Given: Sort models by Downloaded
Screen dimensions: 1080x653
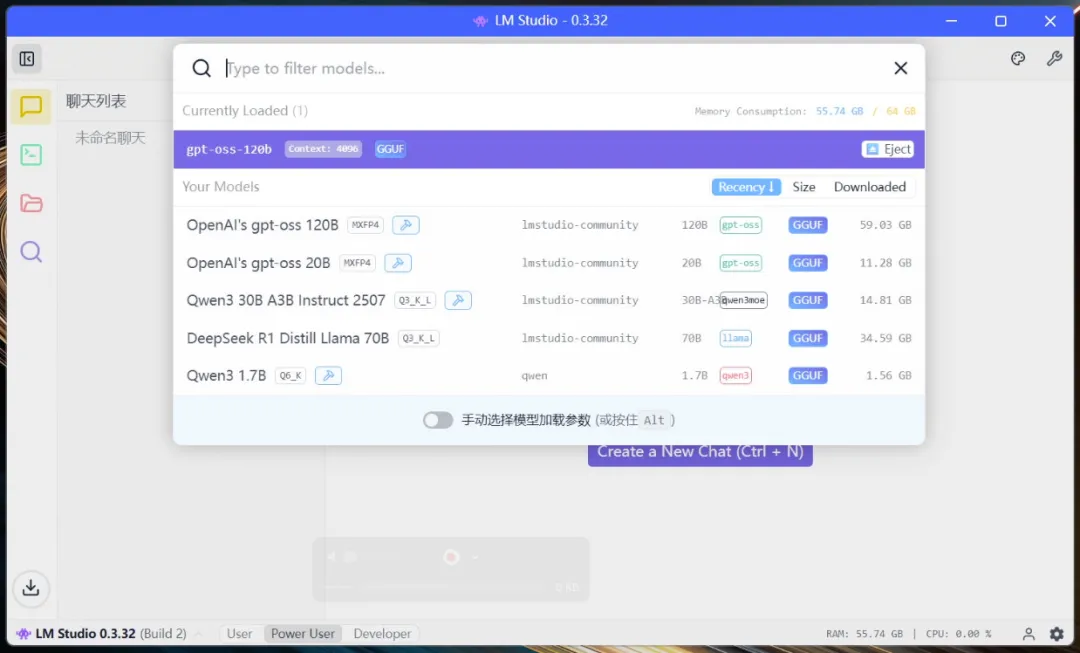Looking at the screenshot, I should pyautogui.click(x=869, y=187).
